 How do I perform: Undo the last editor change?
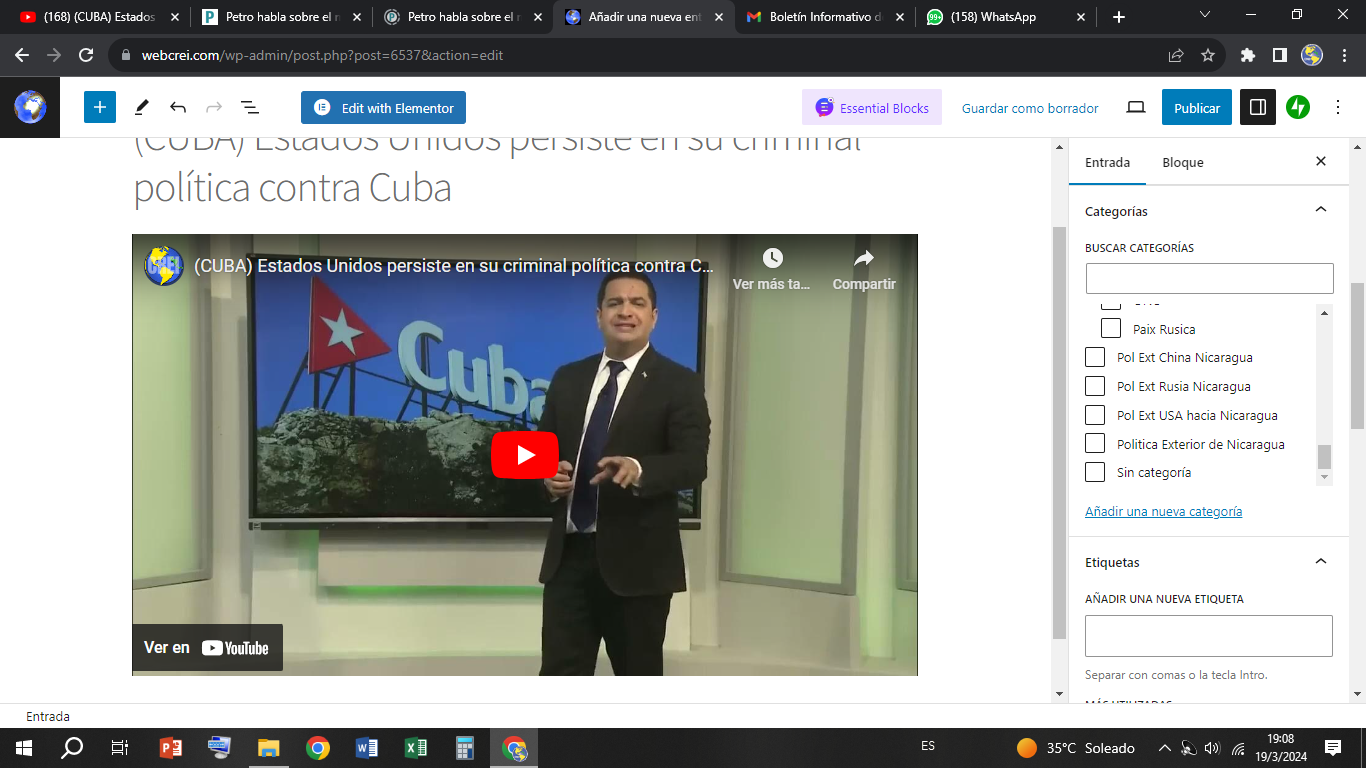178,107
